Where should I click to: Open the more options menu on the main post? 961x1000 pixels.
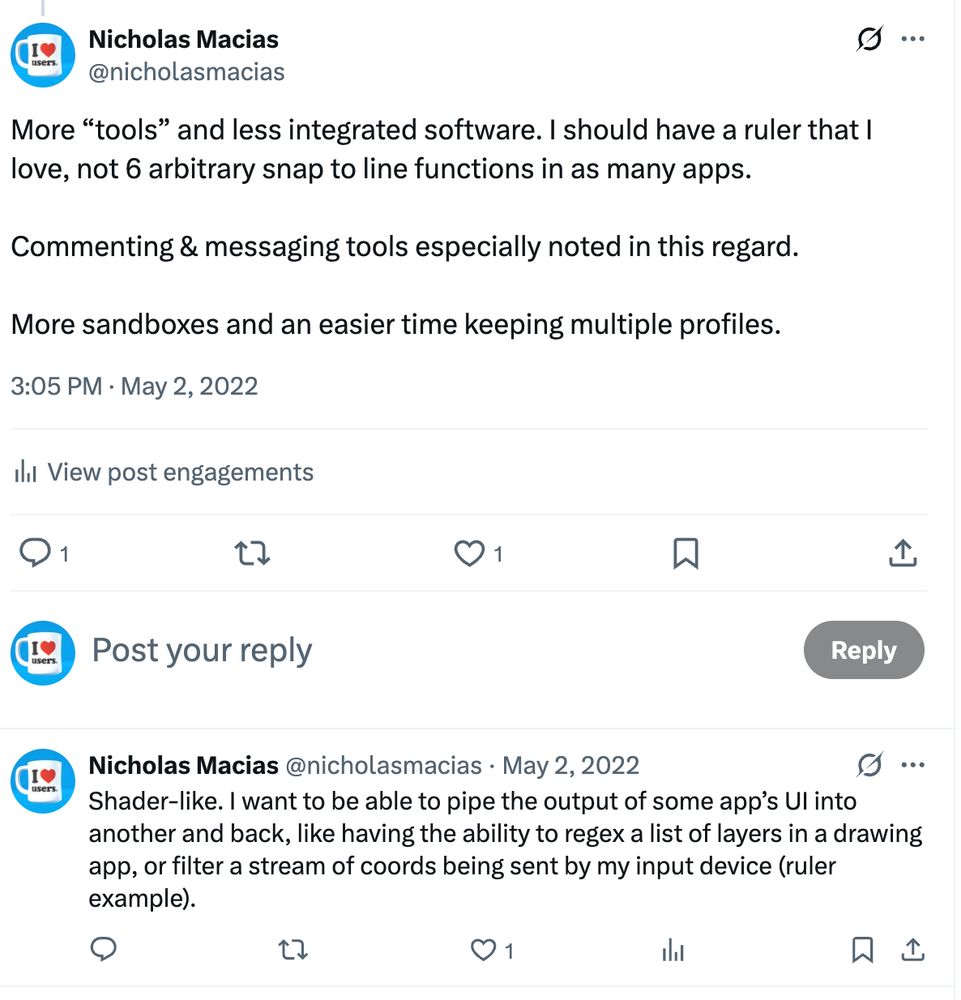point(913,38)
